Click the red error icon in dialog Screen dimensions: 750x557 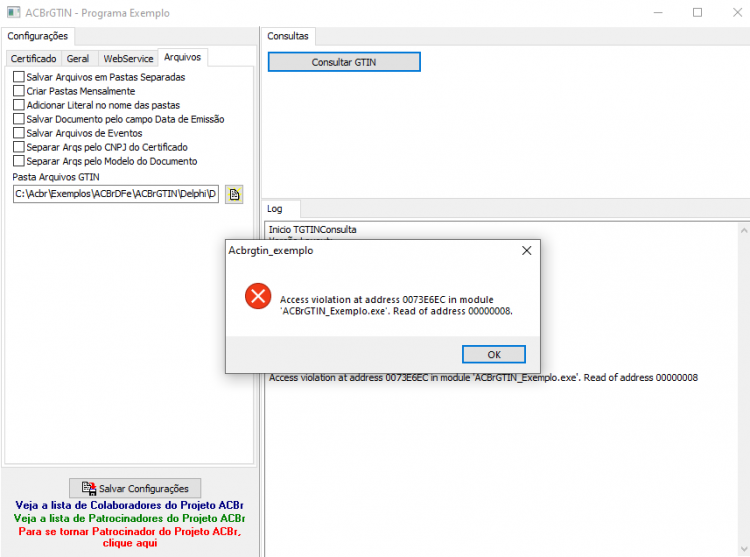coord(258,296)
